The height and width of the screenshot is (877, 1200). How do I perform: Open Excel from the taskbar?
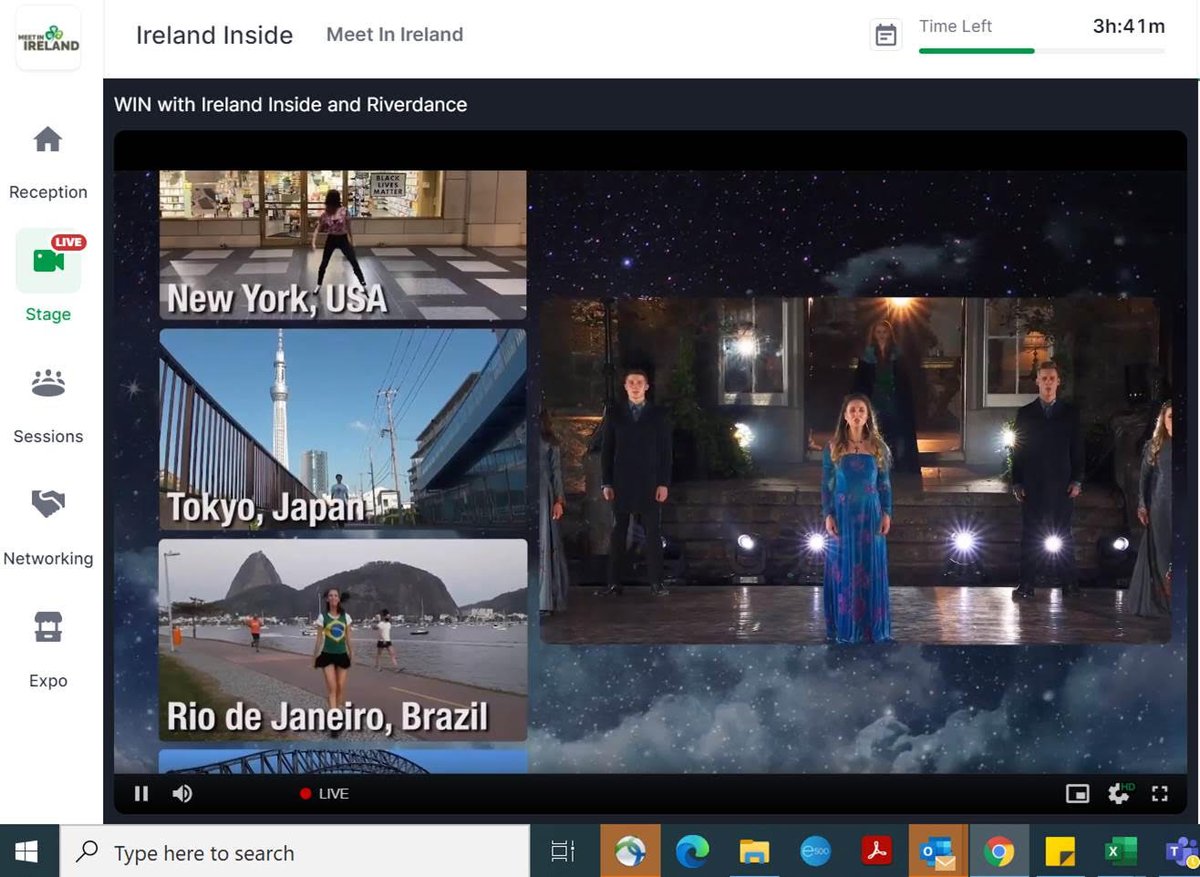[1120, 852]
